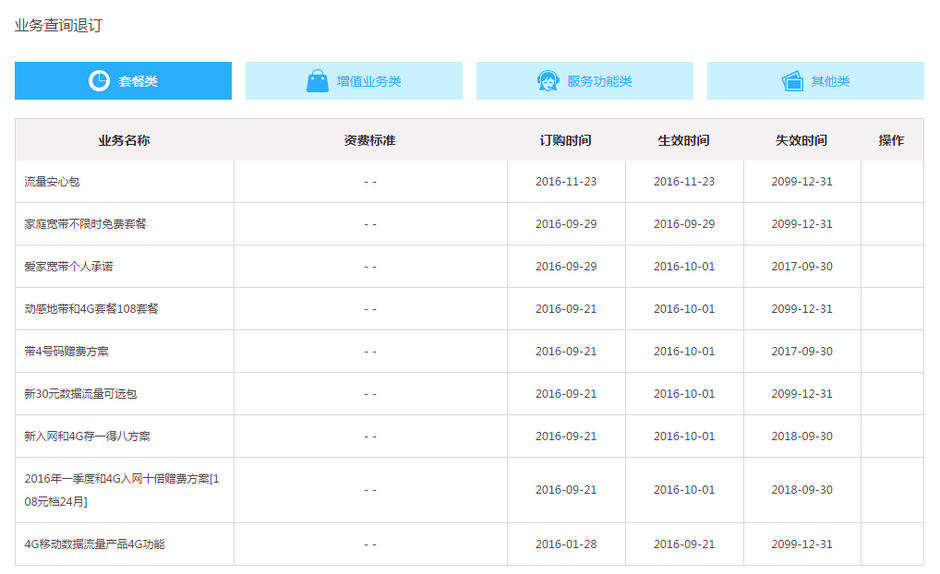The height and width of the screenshot is (574, 940).
Task: Click 带4号码赠费方案 order date 2016-09-21
Action: [566, 351]
